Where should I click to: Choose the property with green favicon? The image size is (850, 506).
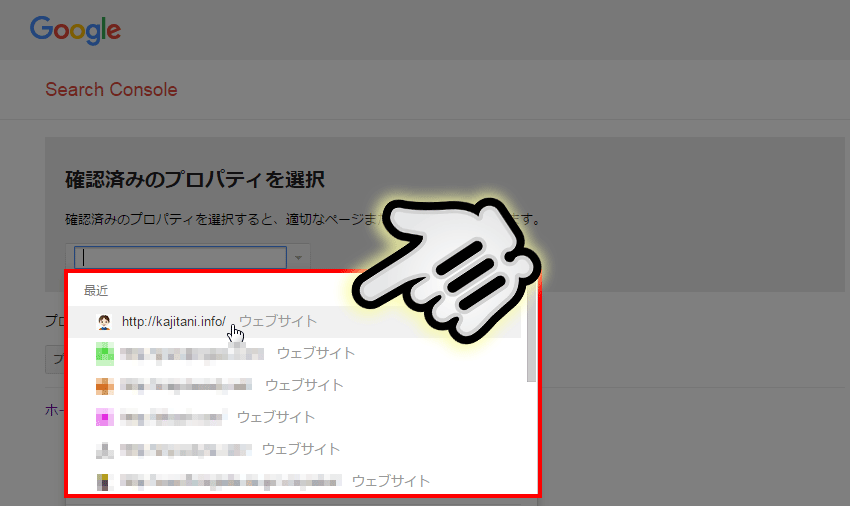(295, 354)
